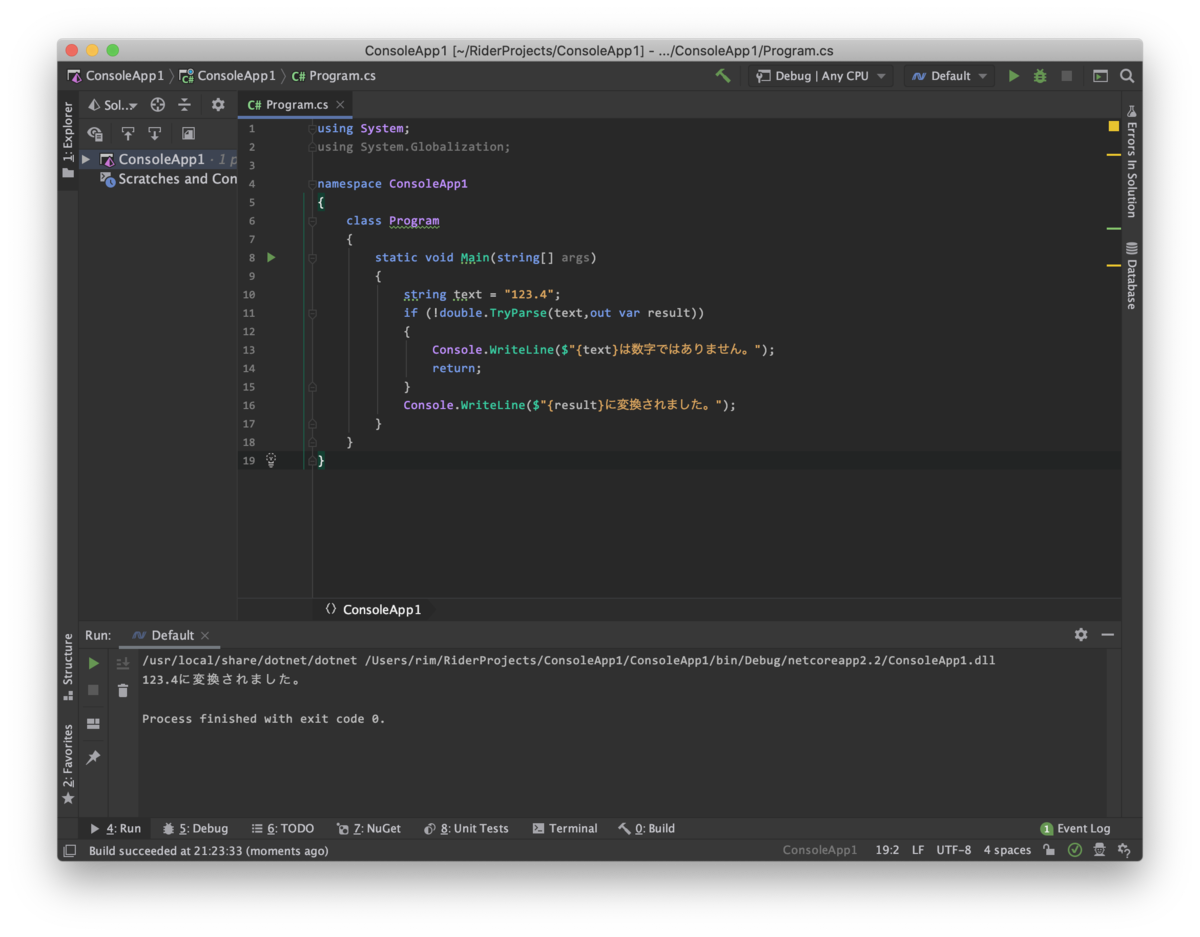The height and width of the screenshot is (937, 1200).
Task: Open the Default run configuration dropdown
Action: coord(950,76)
